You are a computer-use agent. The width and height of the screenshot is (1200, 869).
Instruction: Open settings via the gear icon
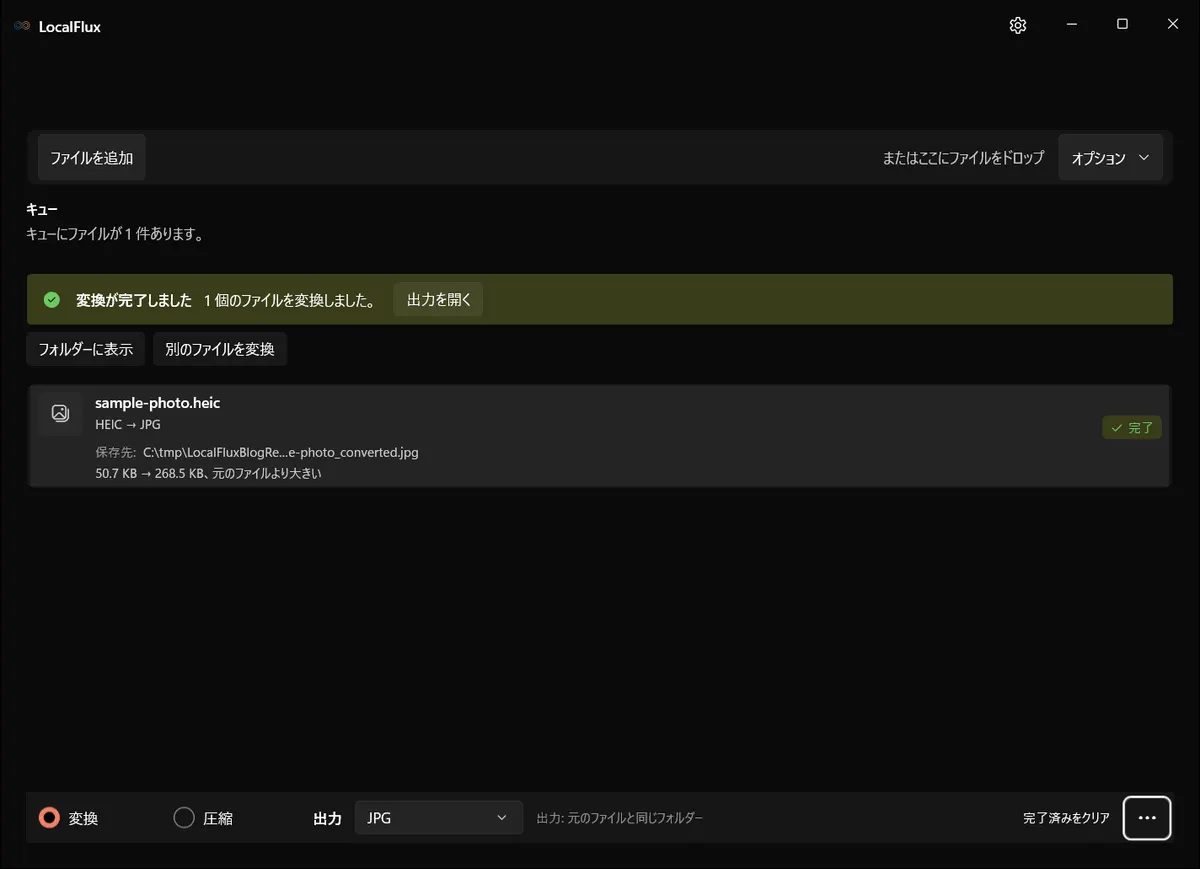coord(1018,26)
